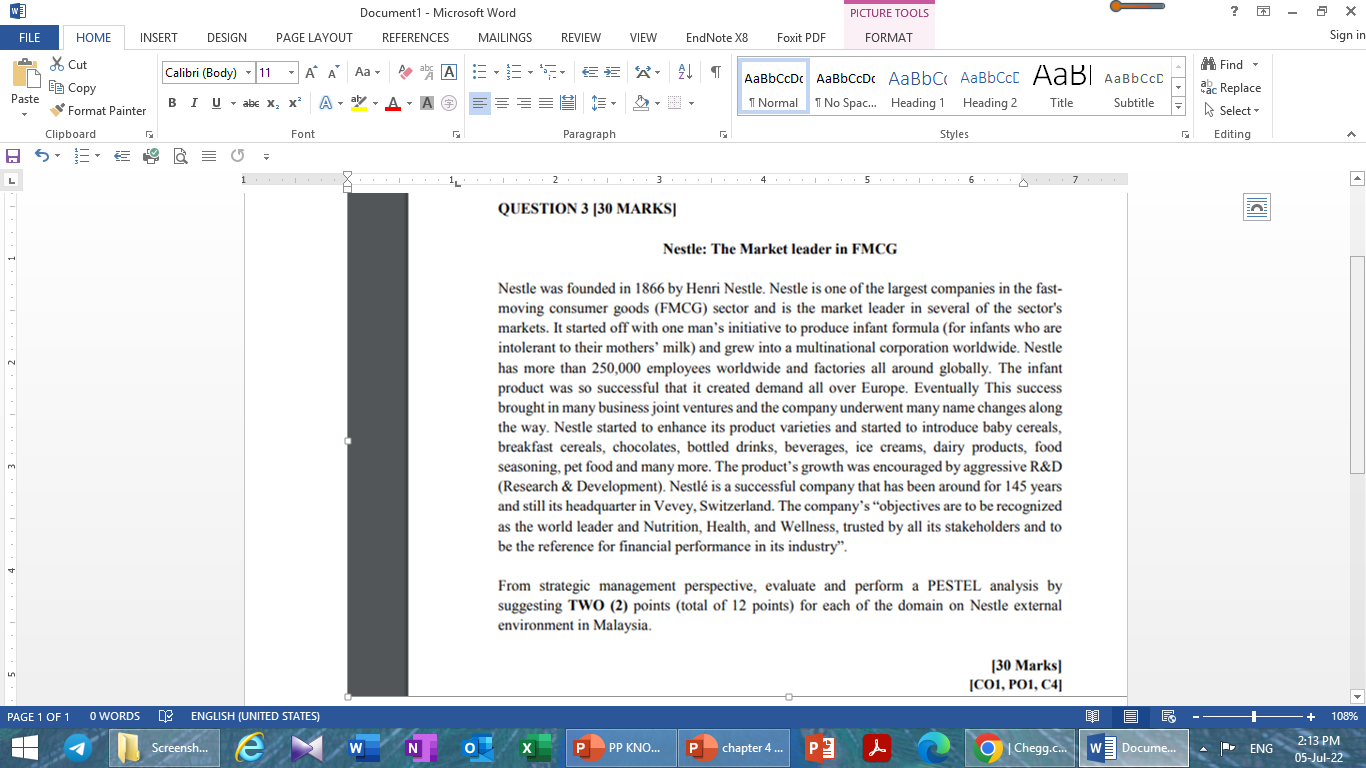This screenshot has height=768, width=1366.
Task: Switch to the Picture Tools FORMAT tab
Action: (889, 37)
